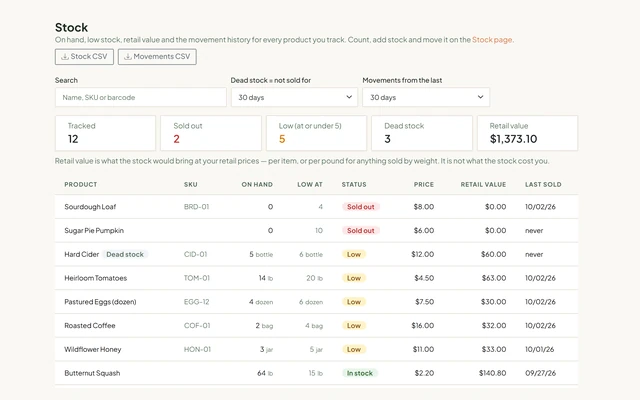Click the LOW AT column header
Screen dimensions: 640x400
point(310,184)
